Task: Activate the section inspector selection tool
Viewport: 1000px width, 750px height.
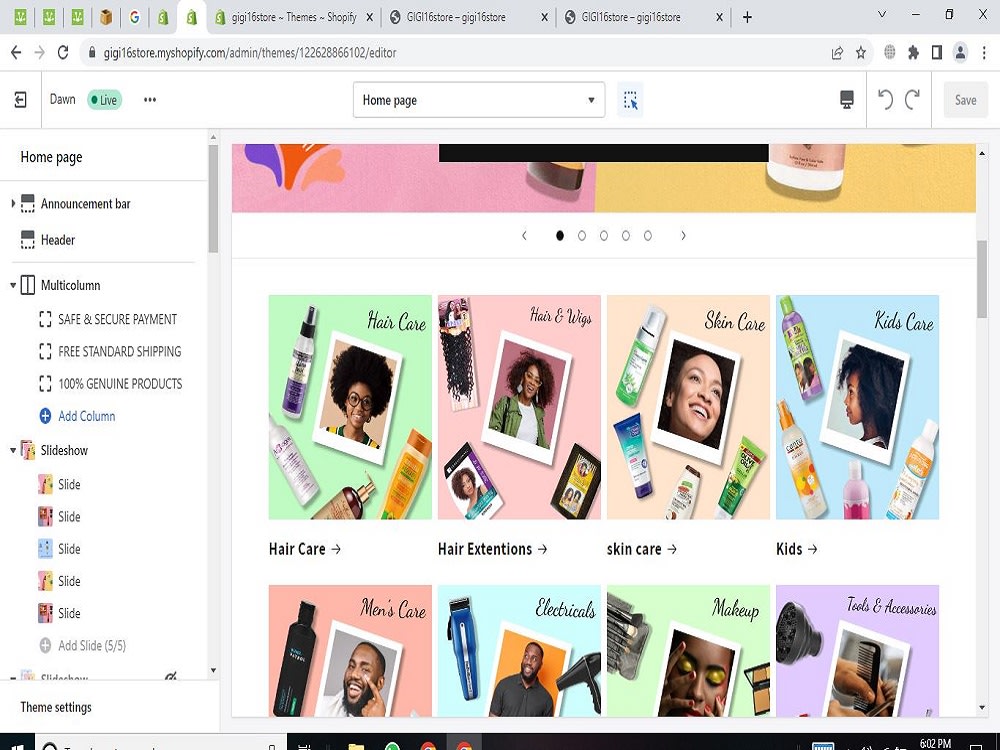Action: click(630, 100)
